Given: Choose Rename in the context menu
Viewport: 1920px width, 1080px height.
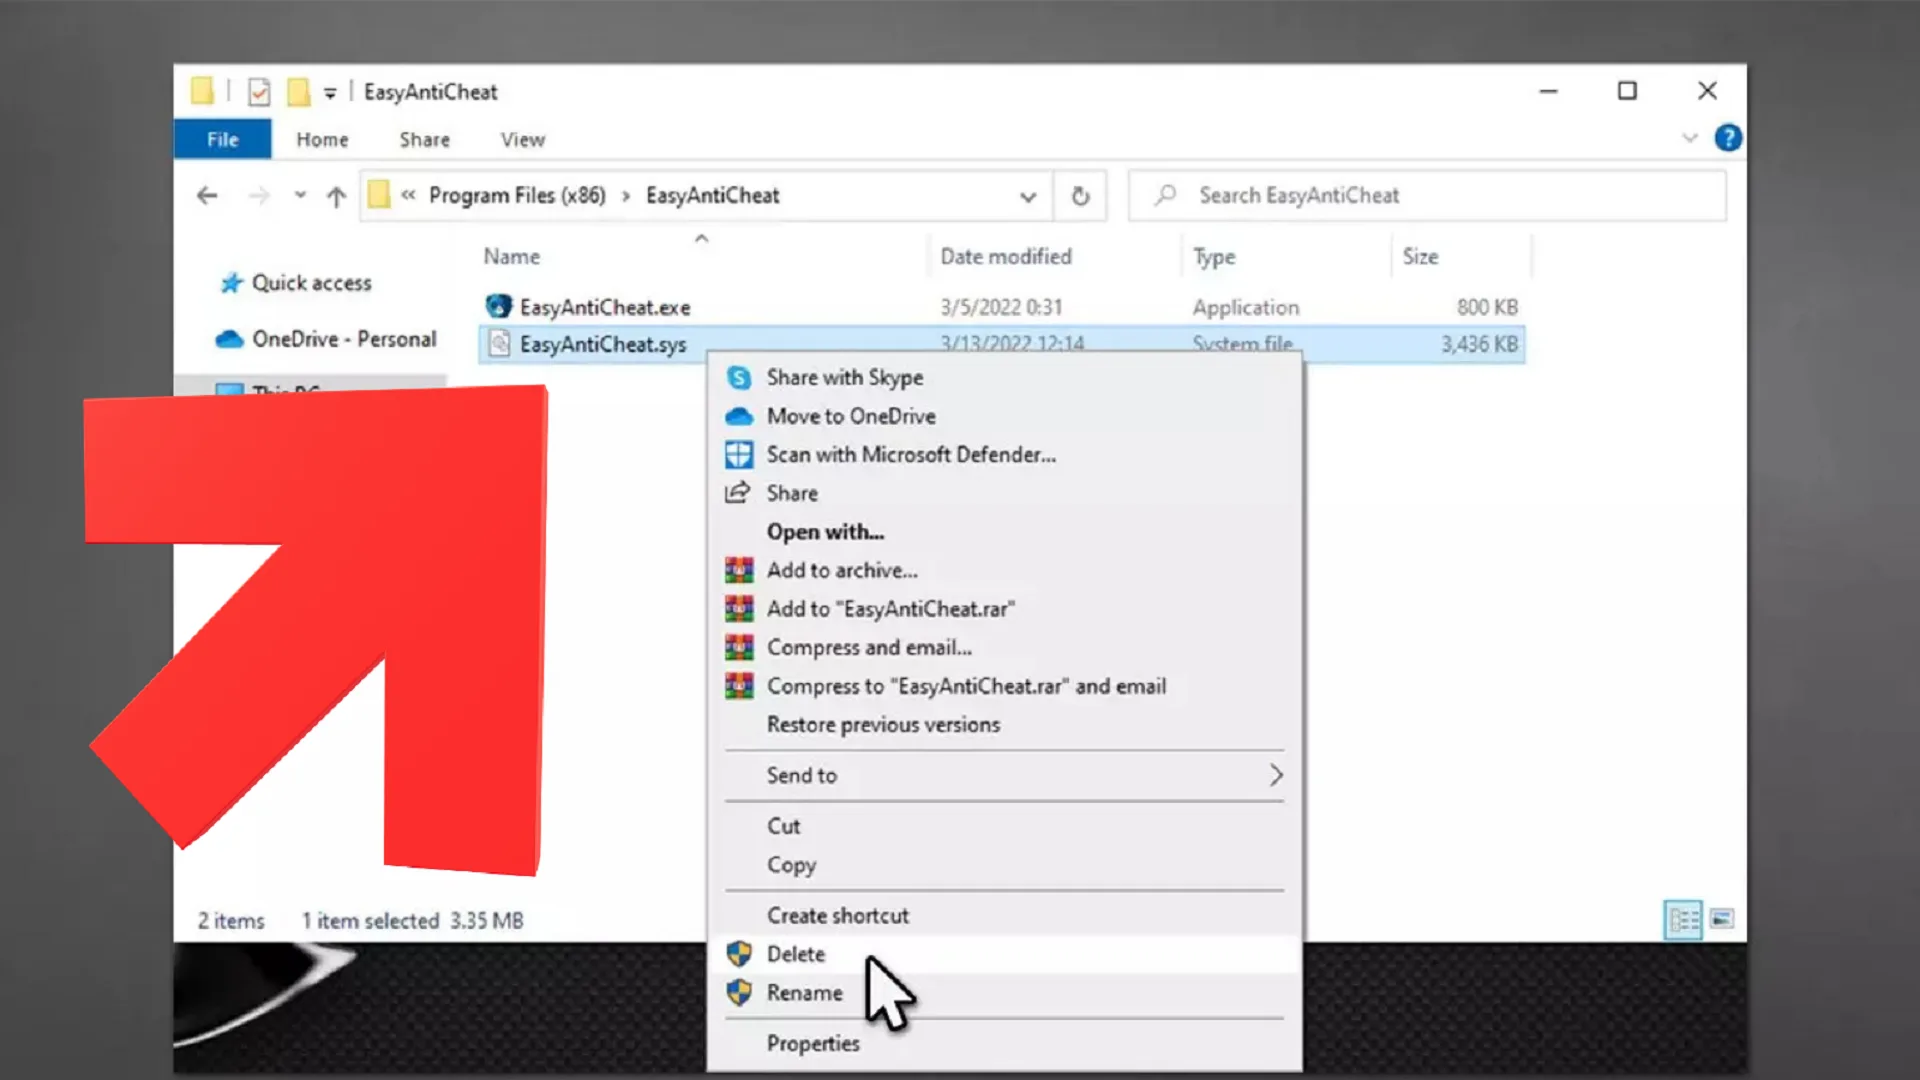Looking at the screenshot, I should [x=804, y=992].
